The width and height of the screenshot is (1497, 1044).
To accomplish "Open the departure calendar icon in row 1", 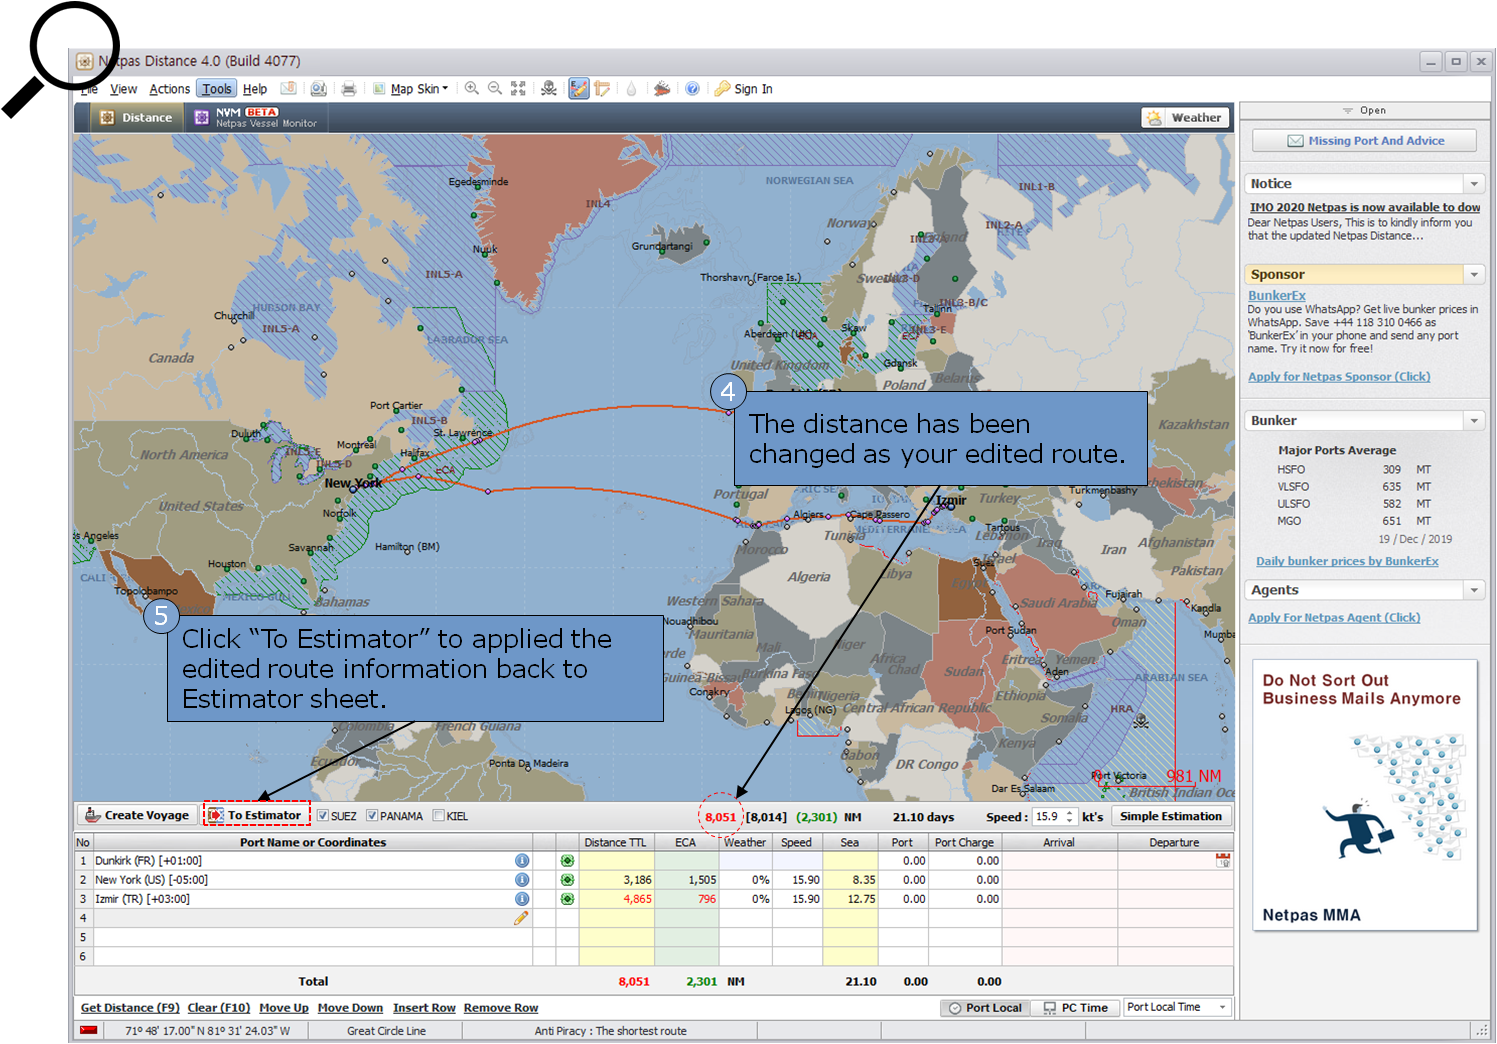I will pyautogui.click(x=1223, y=860).
